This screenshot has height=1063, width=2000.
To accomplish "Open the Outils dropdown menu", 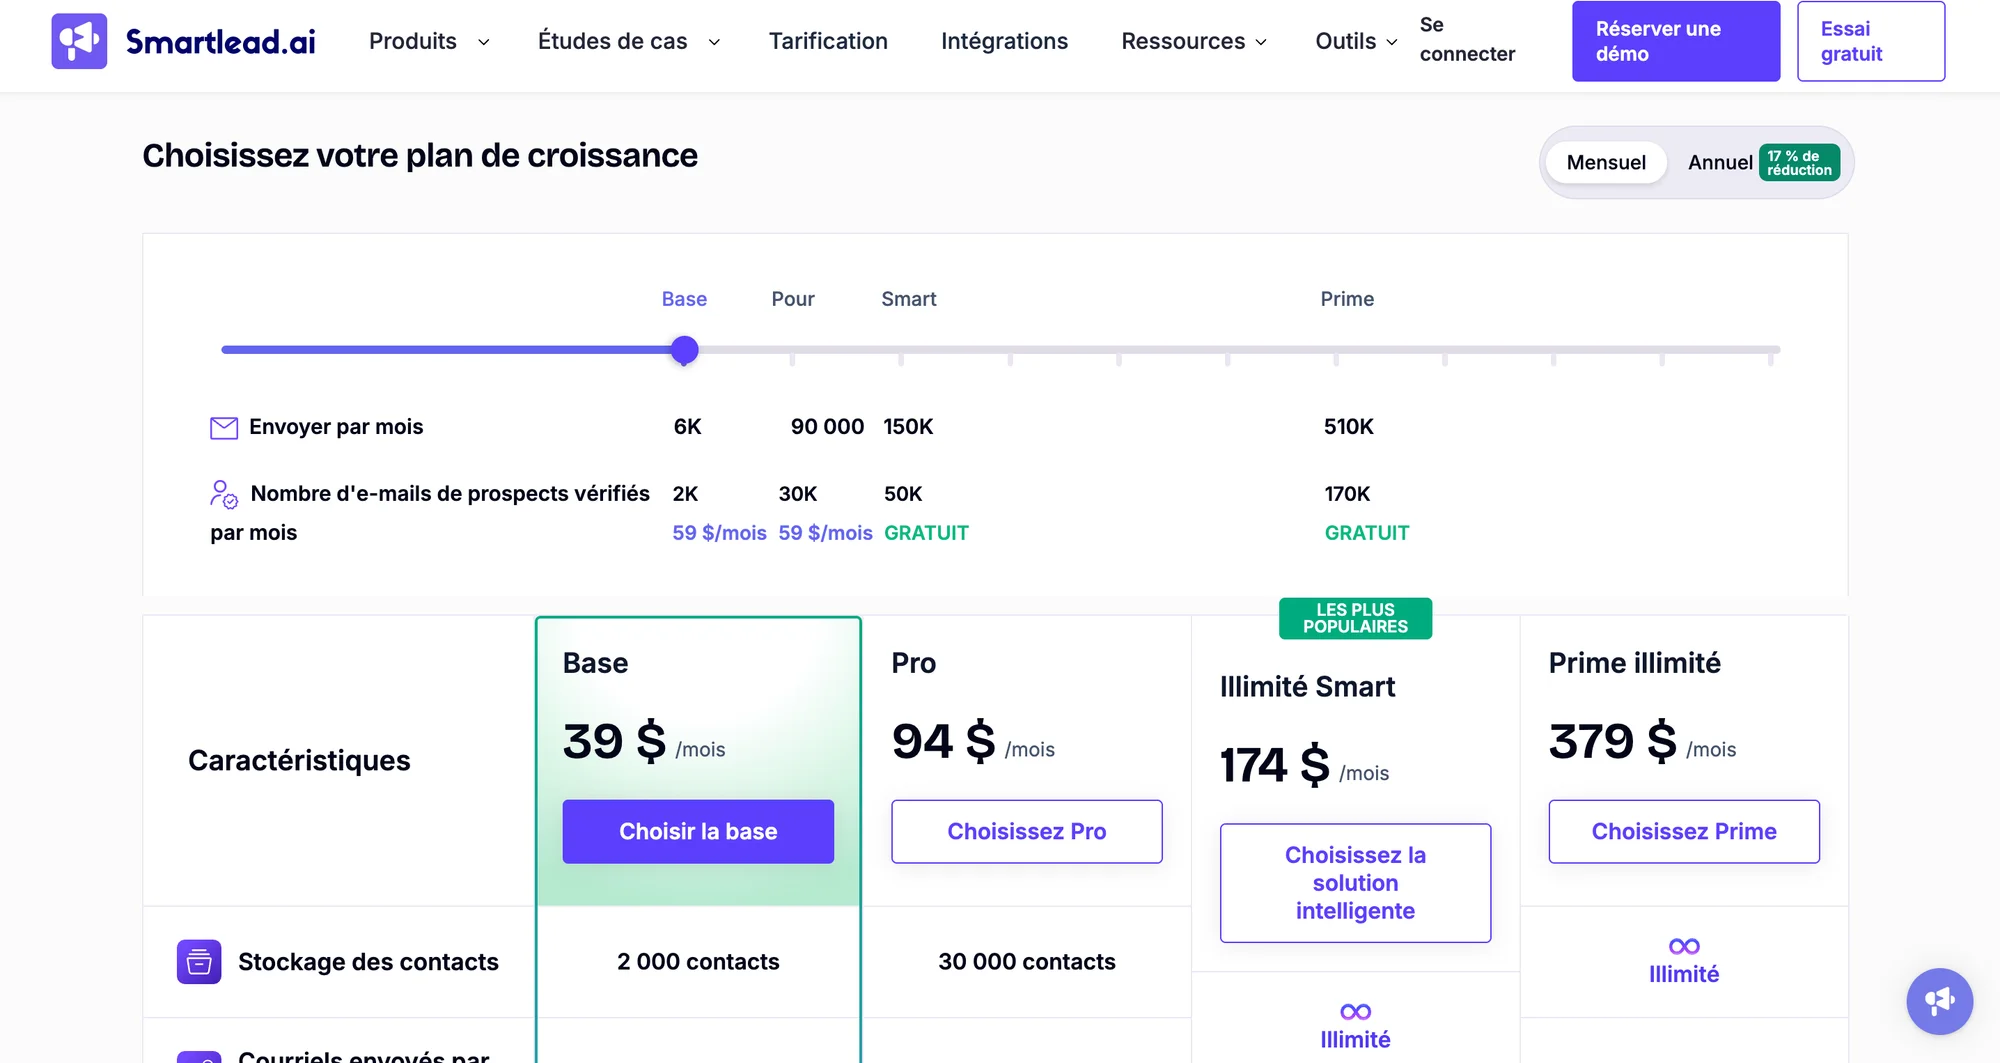I will click(1356, 41).
